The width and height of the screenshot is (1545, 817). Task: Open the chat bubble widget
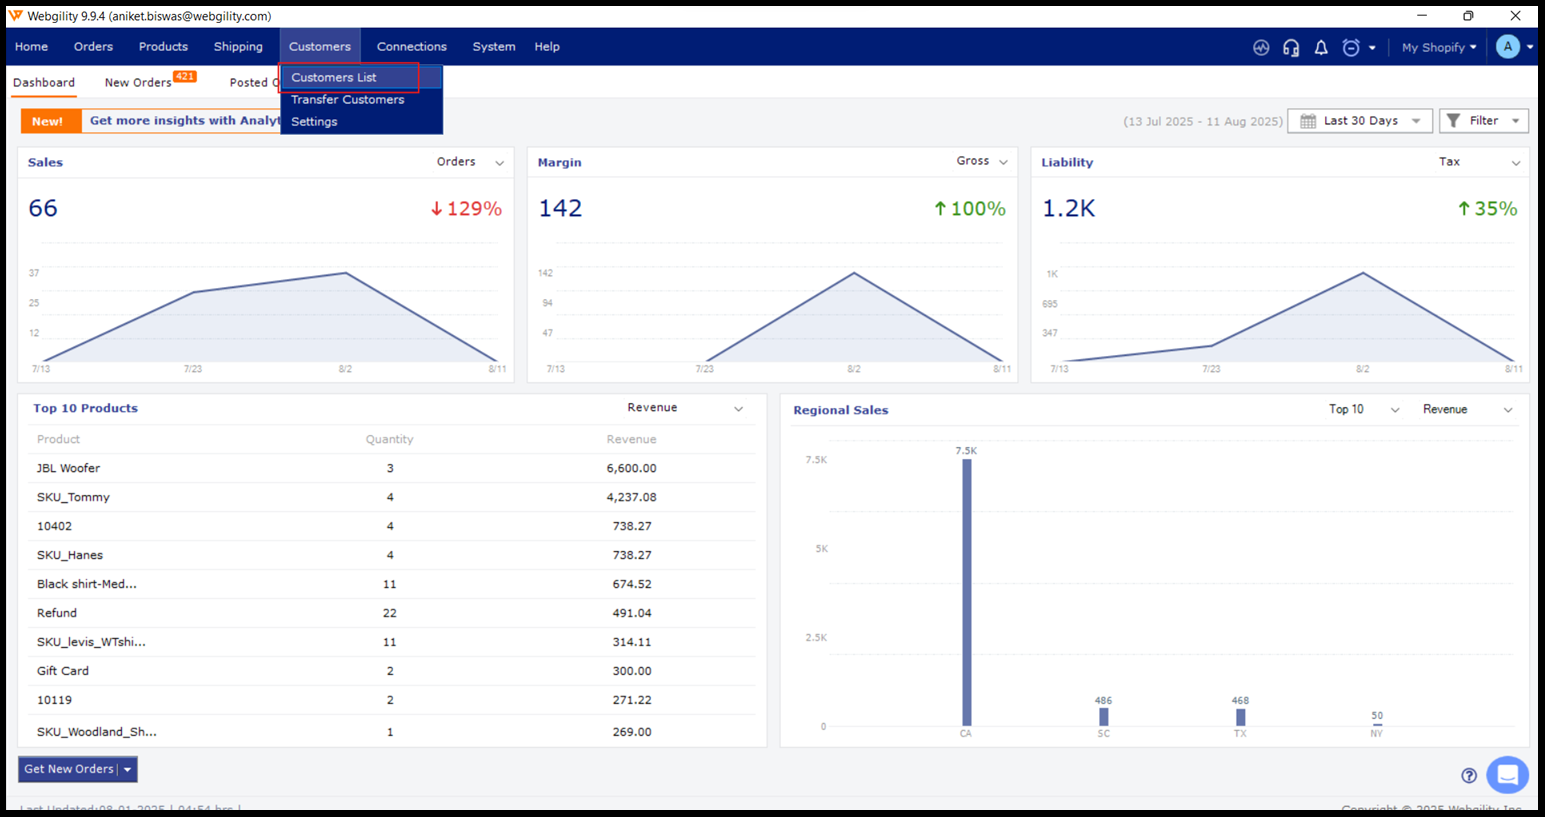point(1507,774)
